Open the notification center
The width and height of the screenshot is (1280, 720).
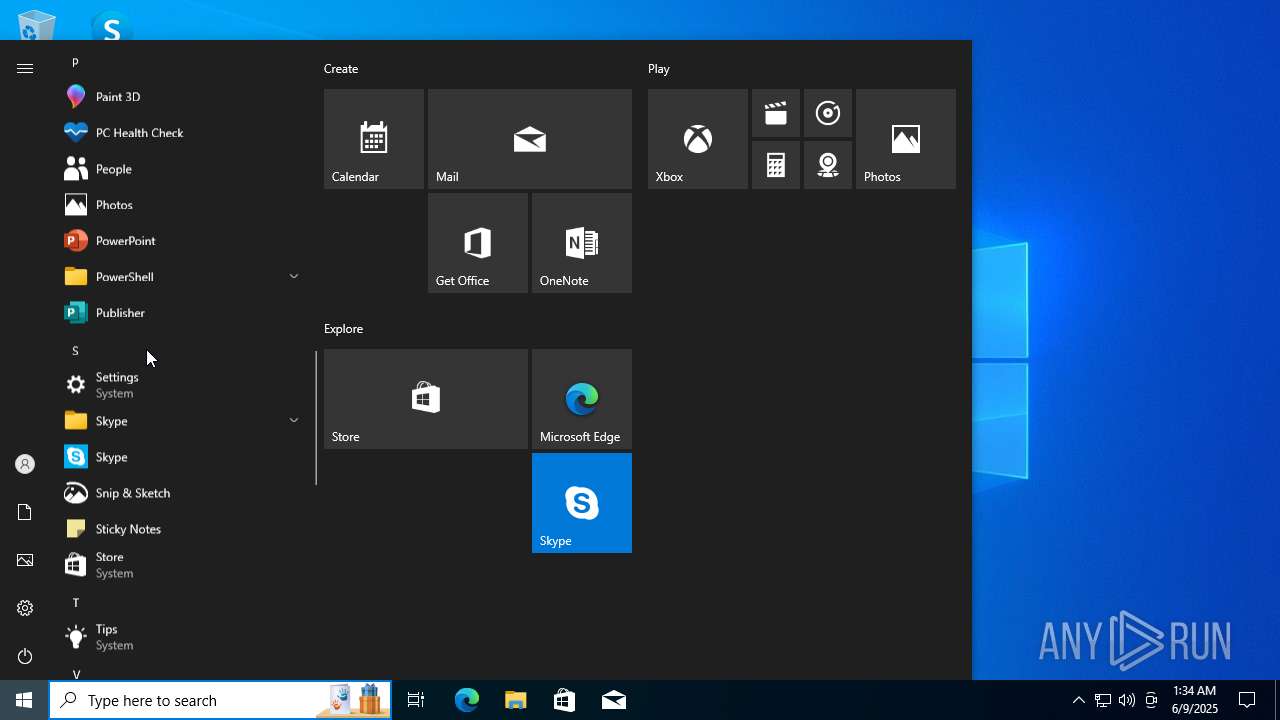click(1247, 700)
